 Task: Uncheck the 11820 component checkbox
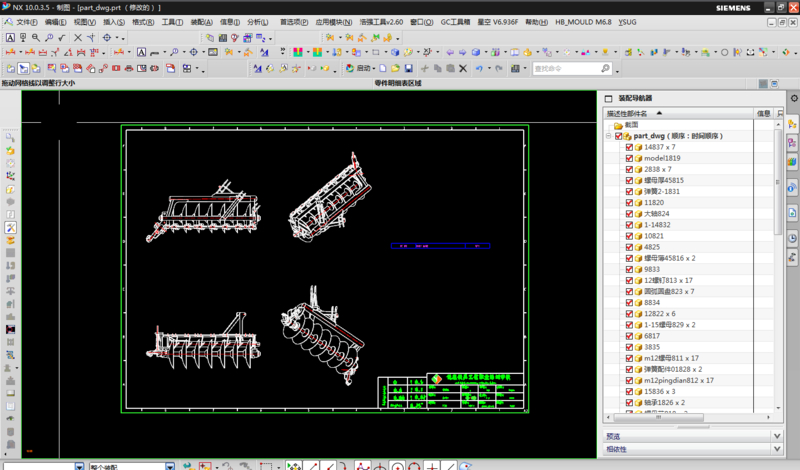(x=629, y=203)
